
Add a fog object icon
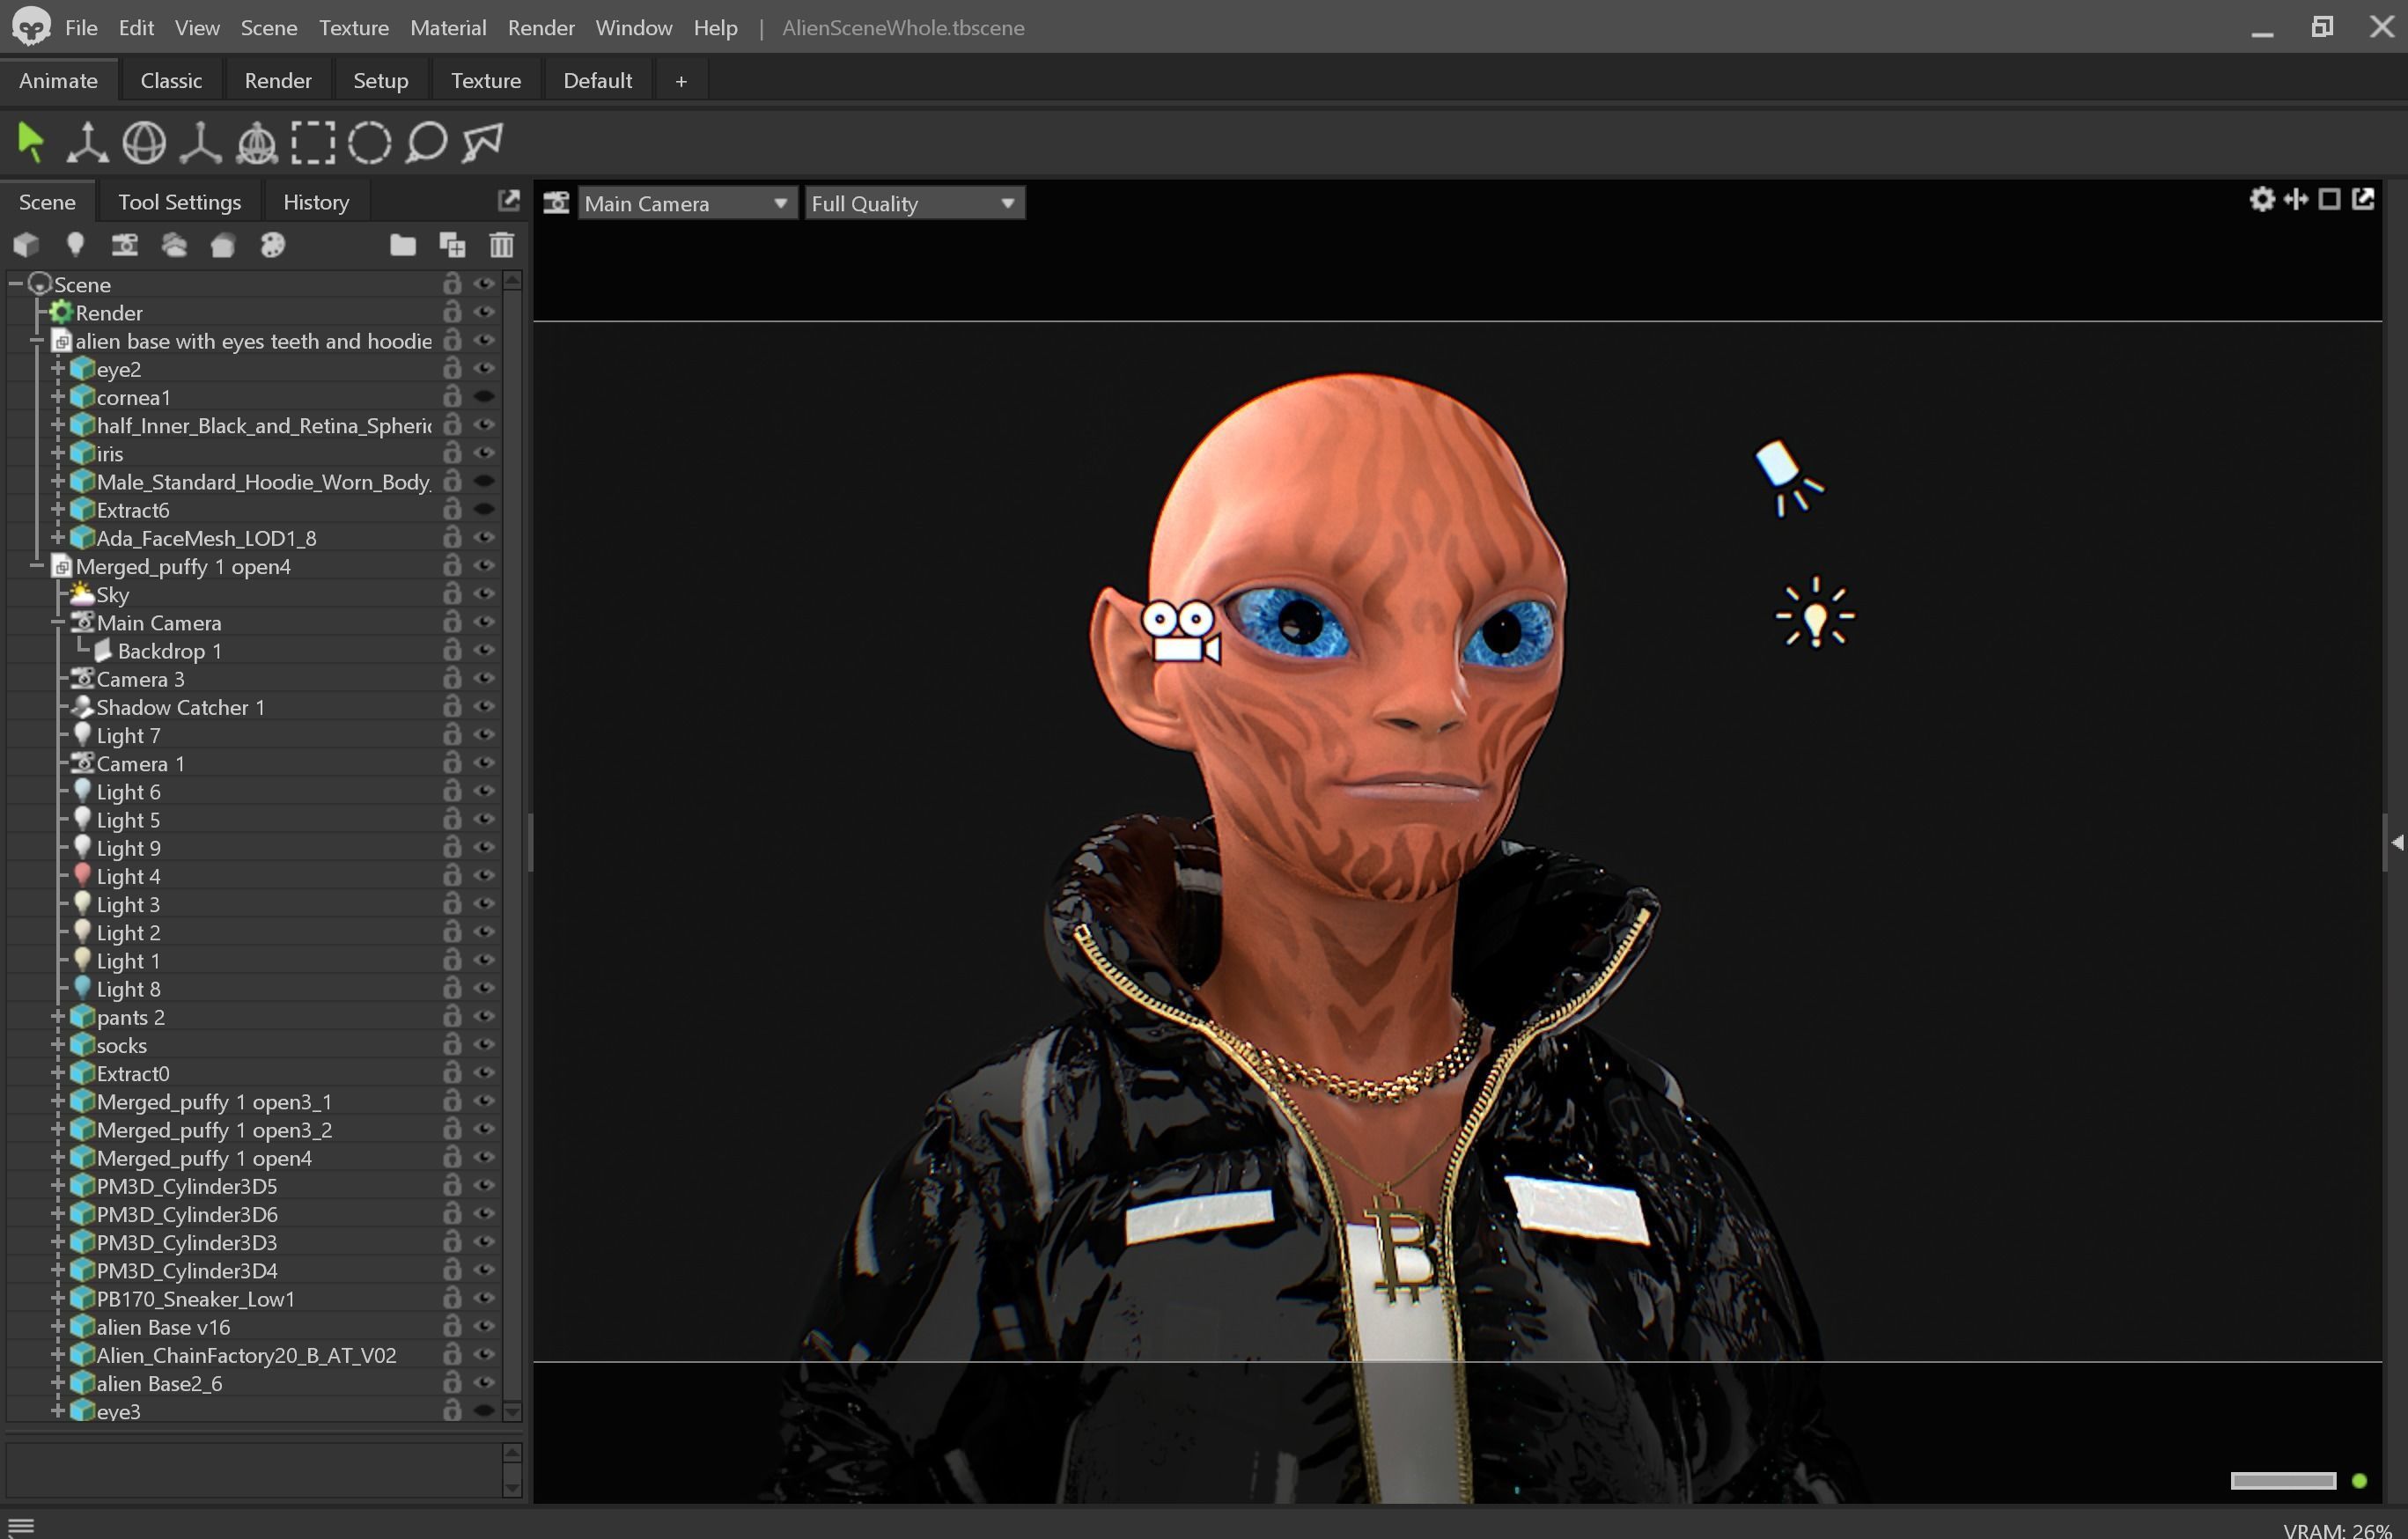[x=174, y=245]
